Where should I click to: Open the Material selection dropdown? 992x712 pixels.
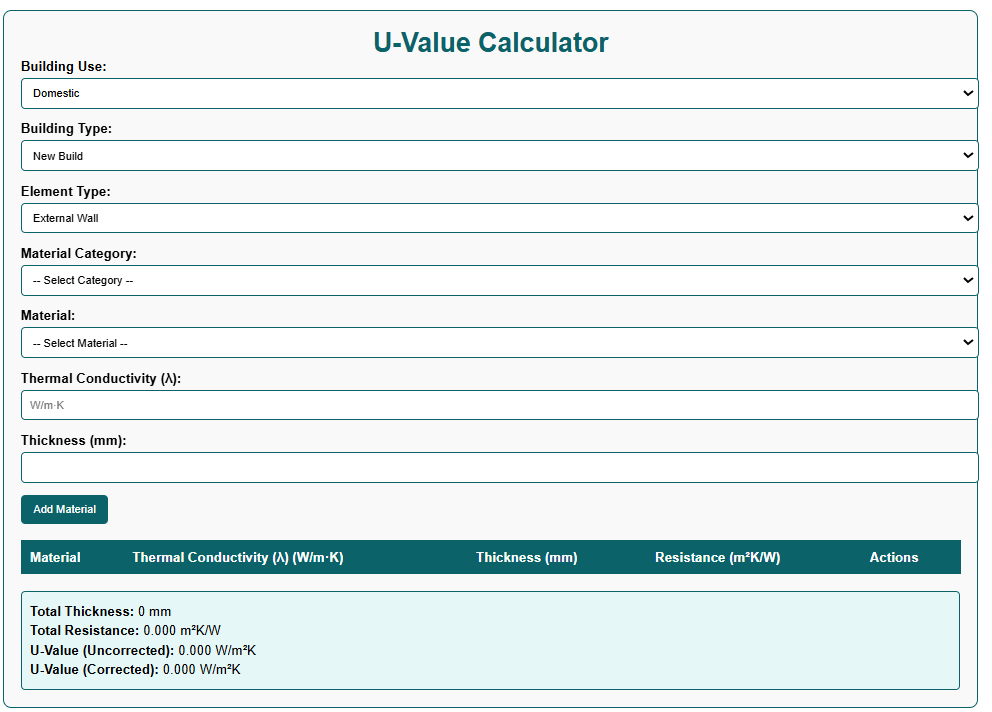[496, 342]
